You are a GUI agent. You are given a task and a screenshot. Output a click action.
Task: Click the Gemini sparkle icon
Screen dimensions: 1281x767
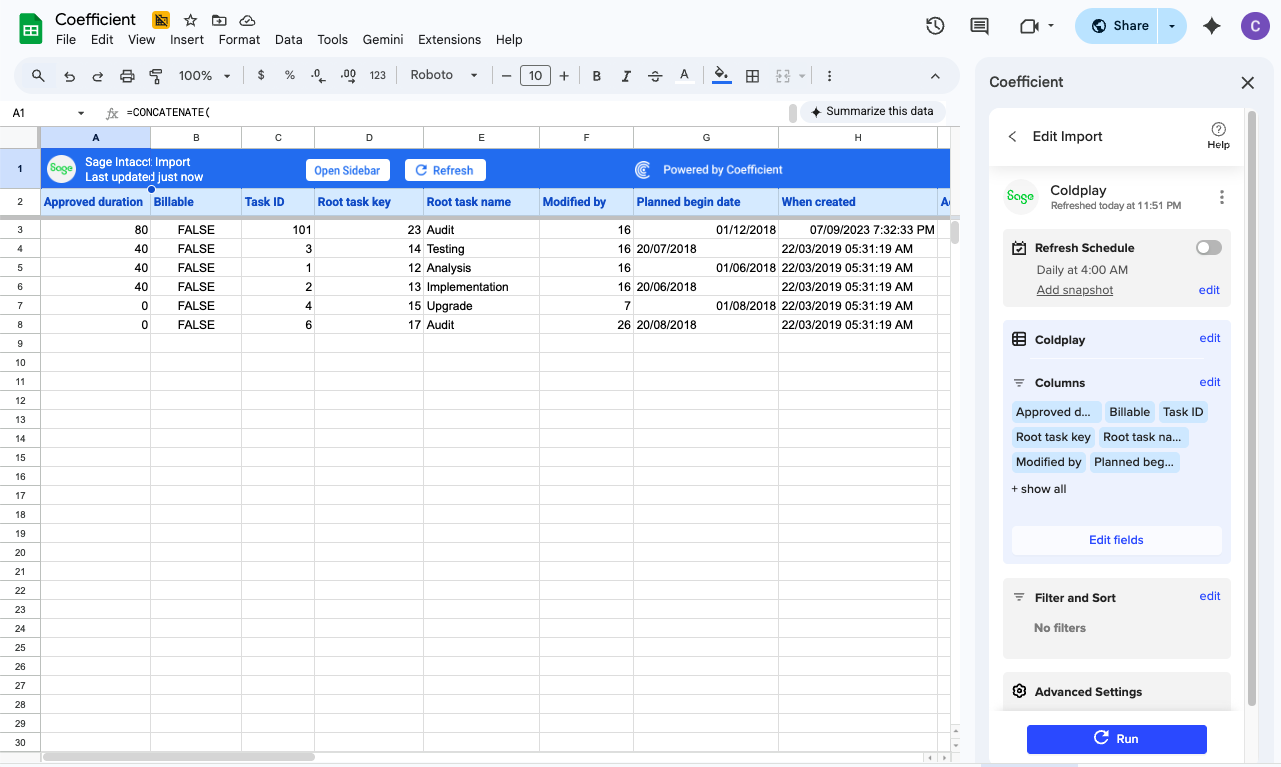1212,26
